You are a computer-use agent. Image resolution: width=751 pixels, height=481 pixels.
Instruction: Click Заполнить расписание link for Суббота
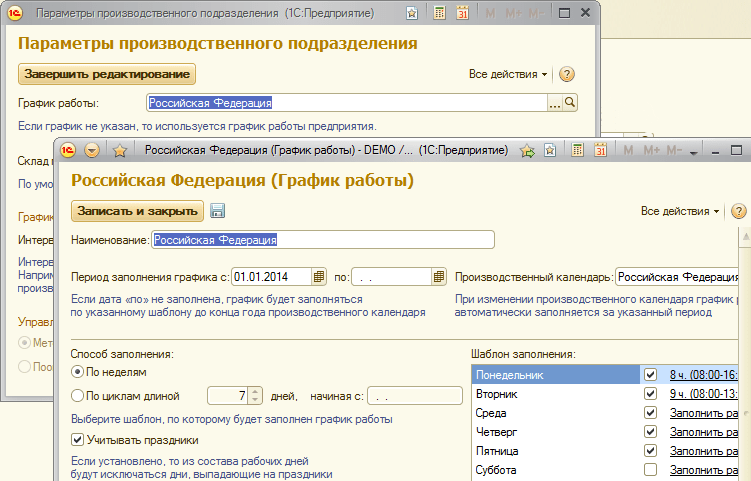pos(704,470)
